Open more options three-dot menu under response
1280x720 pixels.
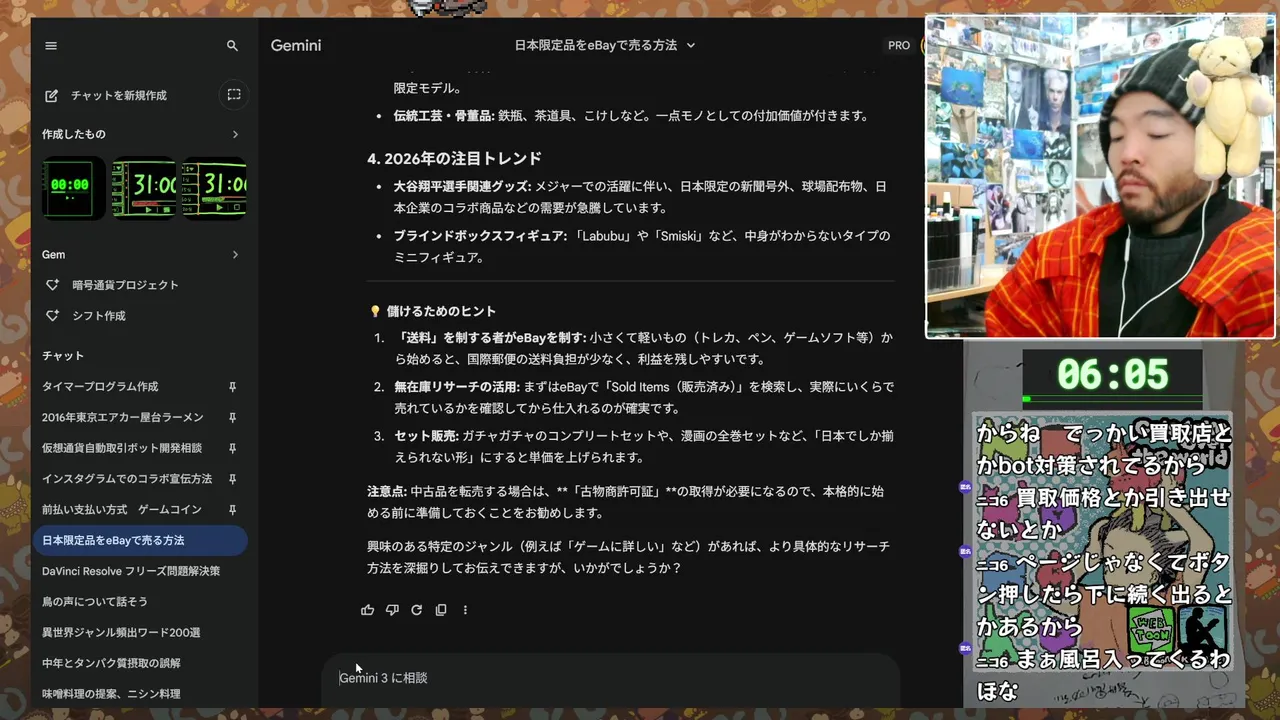pos(465,610)
